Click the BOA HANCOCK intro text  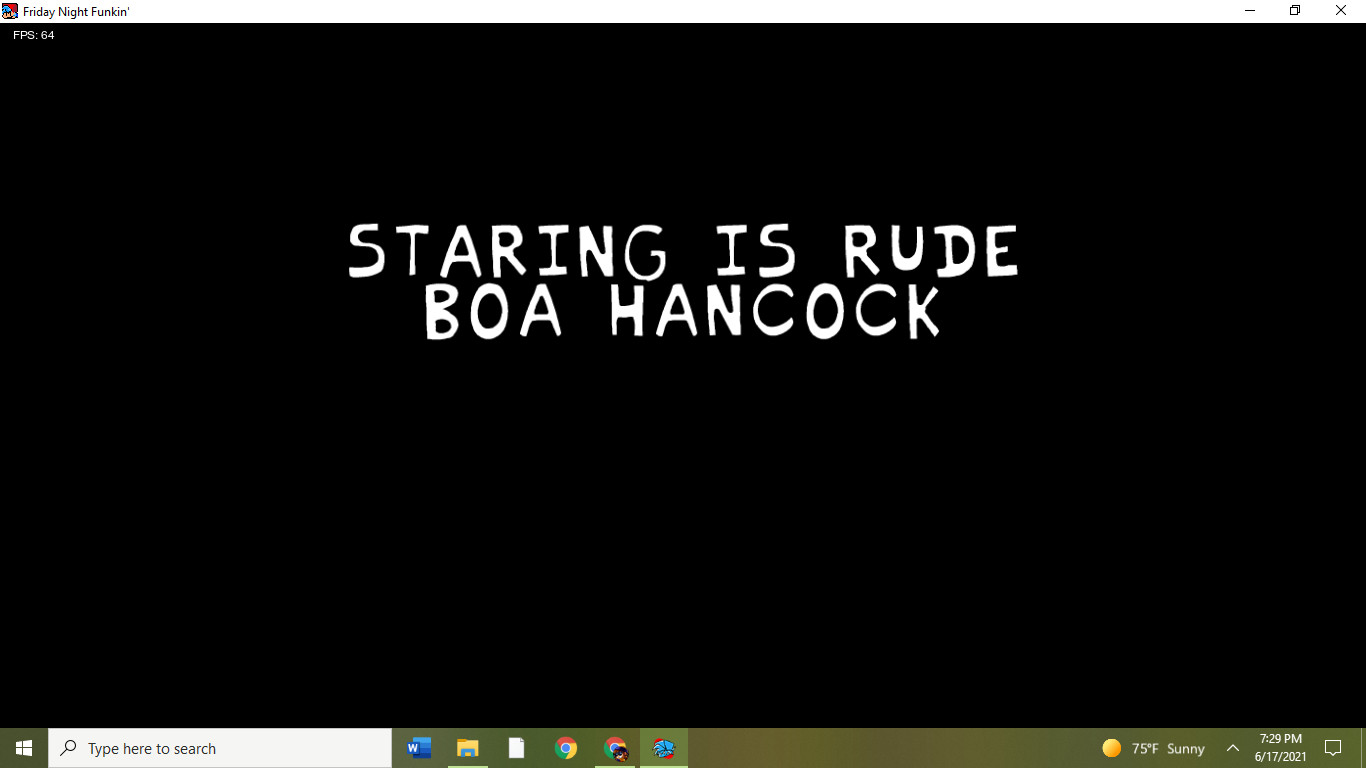point(682,311)
